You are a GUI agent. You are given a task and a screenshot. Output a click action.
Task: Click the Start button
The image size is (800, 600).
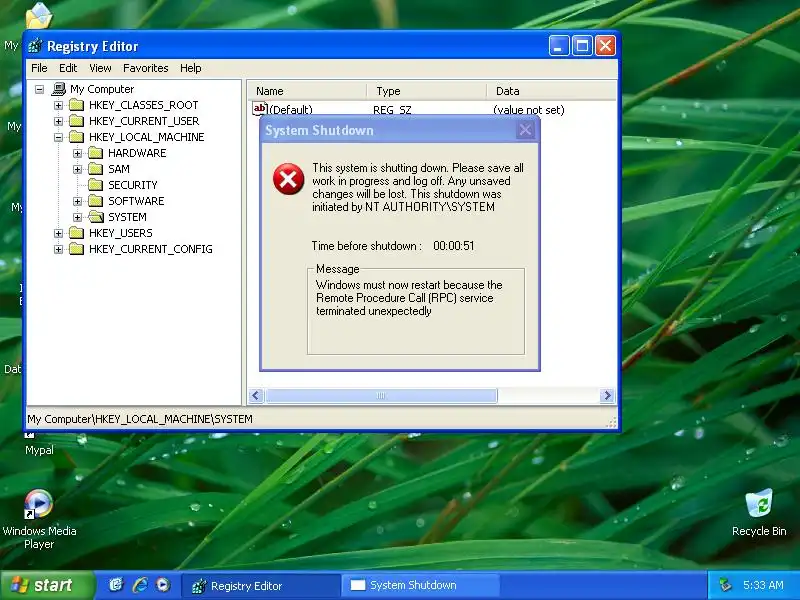[47, 585]
